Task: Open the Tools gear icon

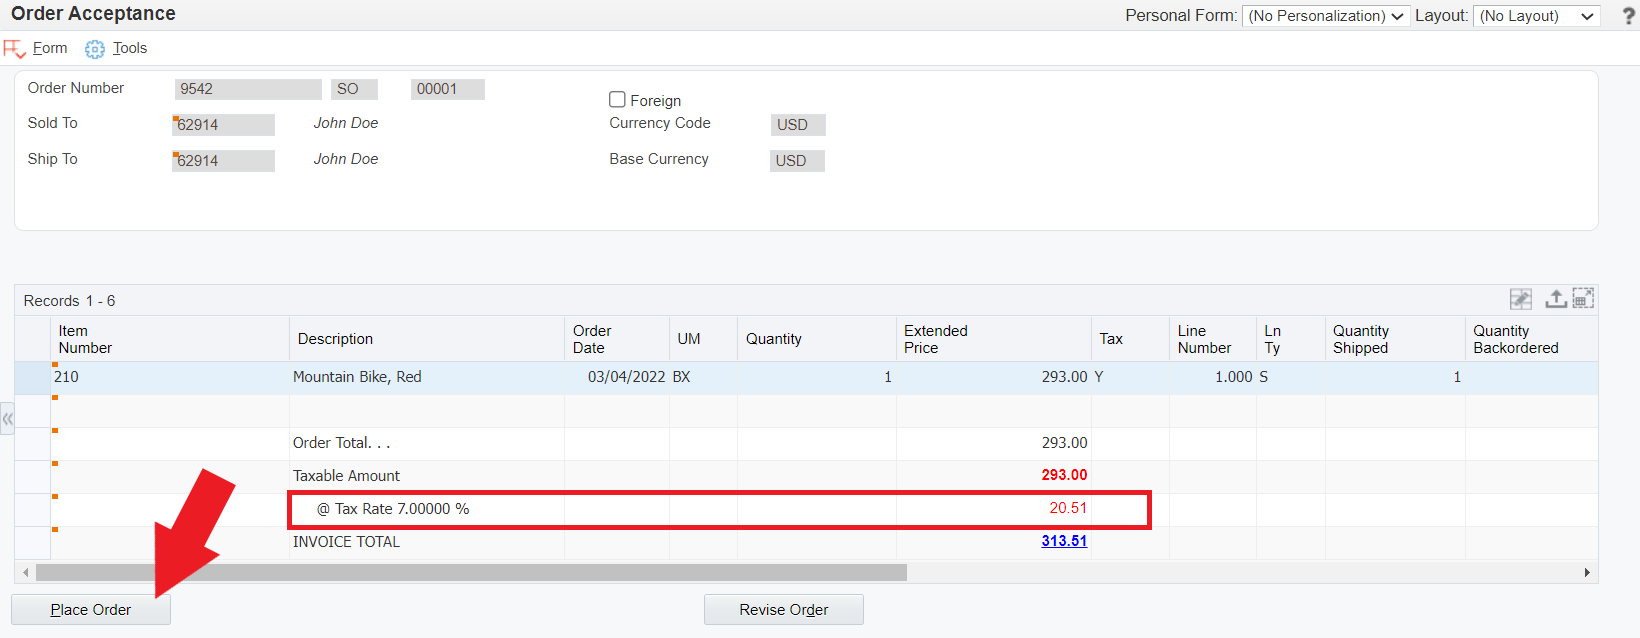Action: [95, 49]
